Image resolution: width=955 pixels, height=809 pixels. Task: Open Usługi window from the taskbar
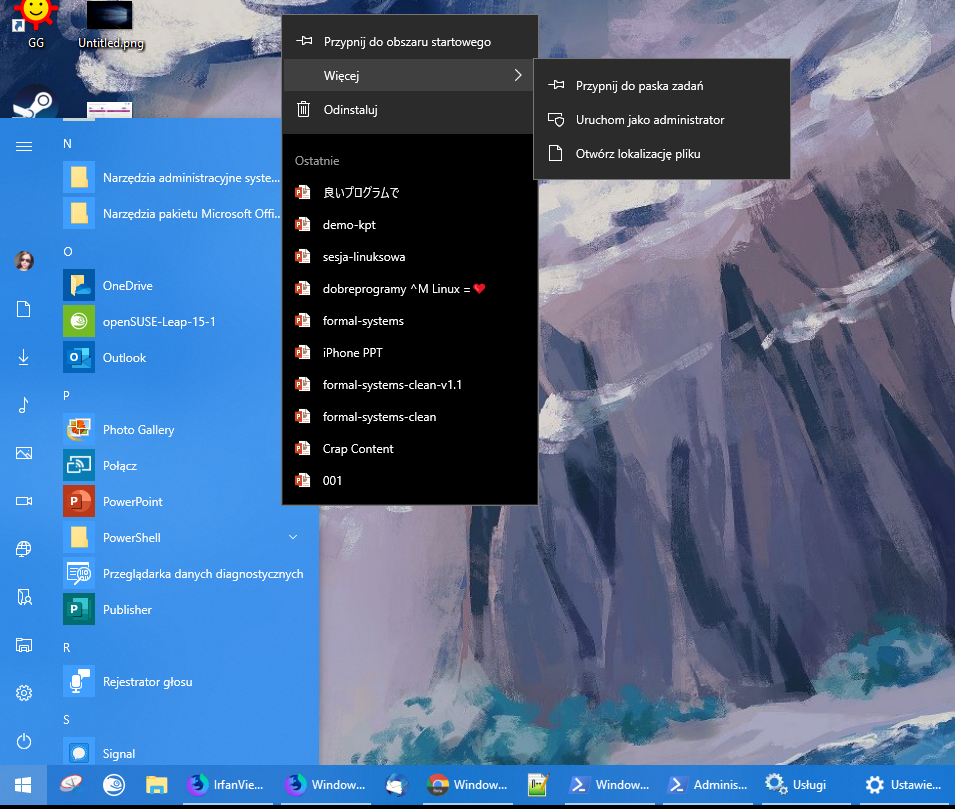(796, 785)
